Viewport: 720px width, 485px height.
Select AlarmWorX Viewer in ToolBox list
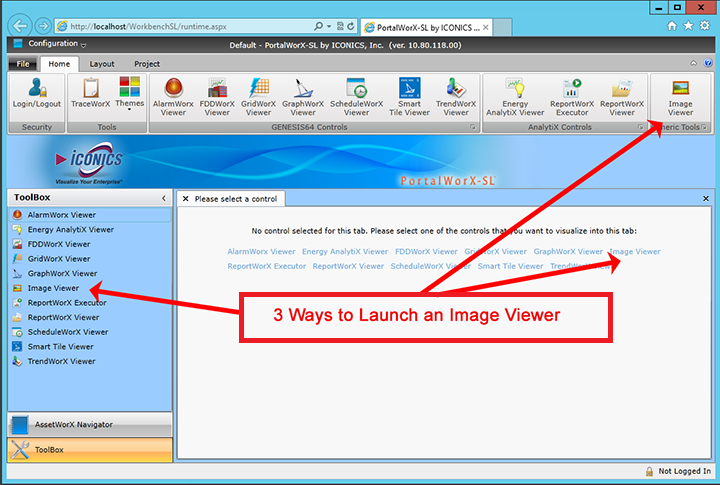click(x=90, y=214)
